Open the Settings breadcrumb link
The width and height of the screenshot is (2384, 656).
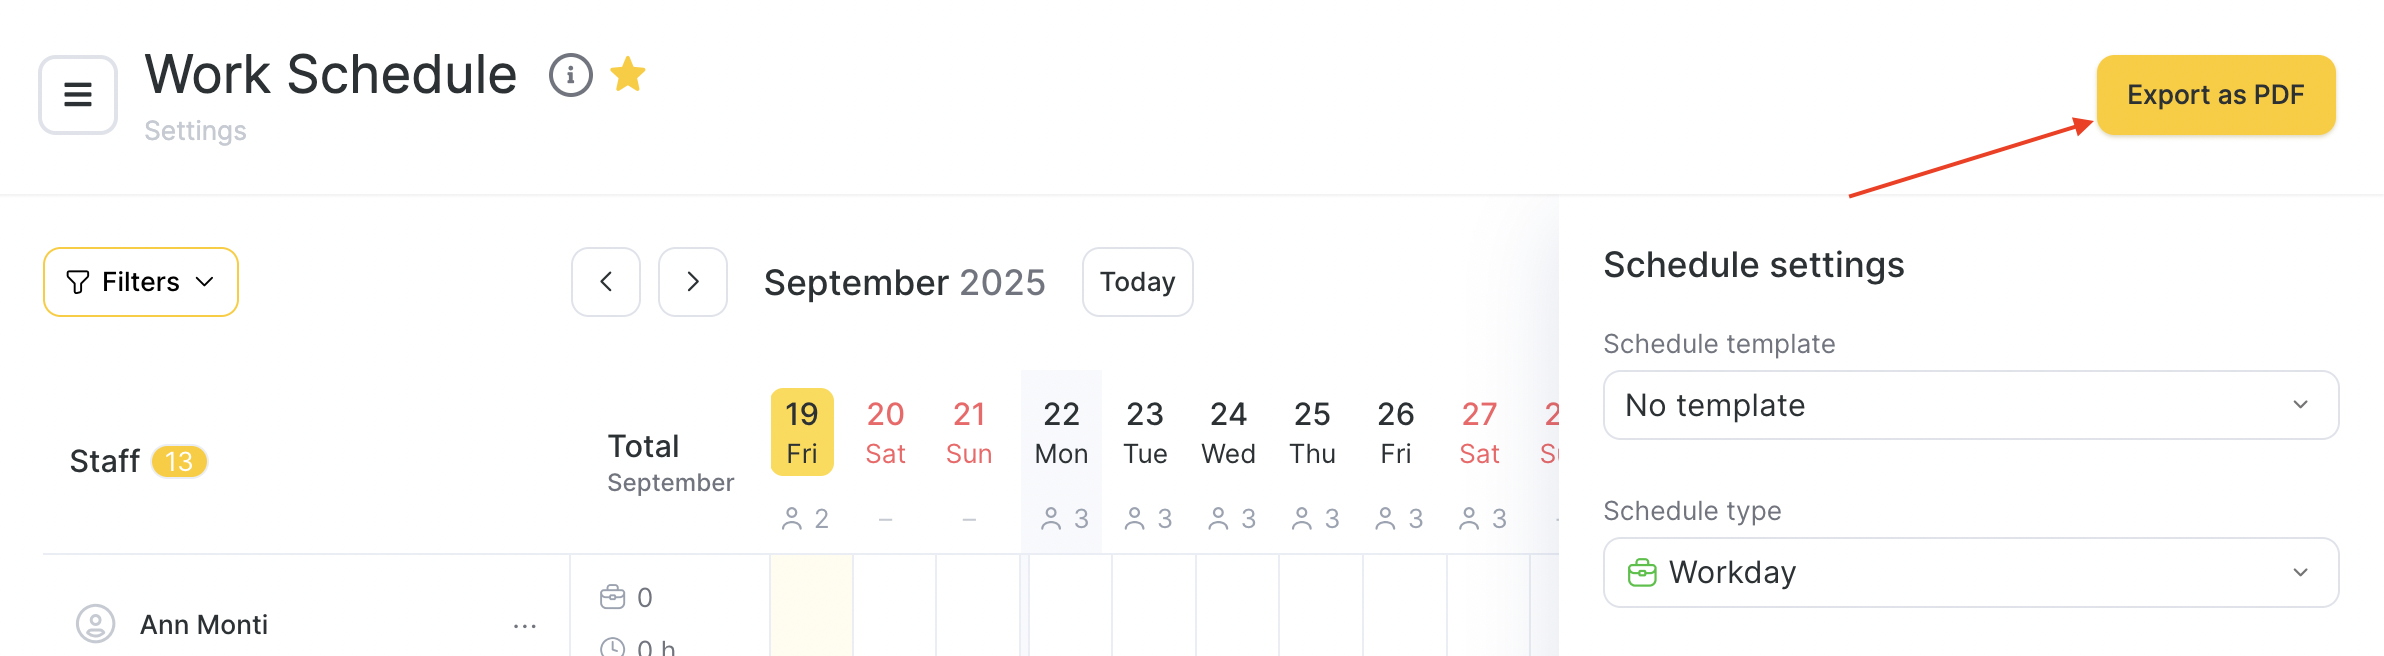pos(195,131)
